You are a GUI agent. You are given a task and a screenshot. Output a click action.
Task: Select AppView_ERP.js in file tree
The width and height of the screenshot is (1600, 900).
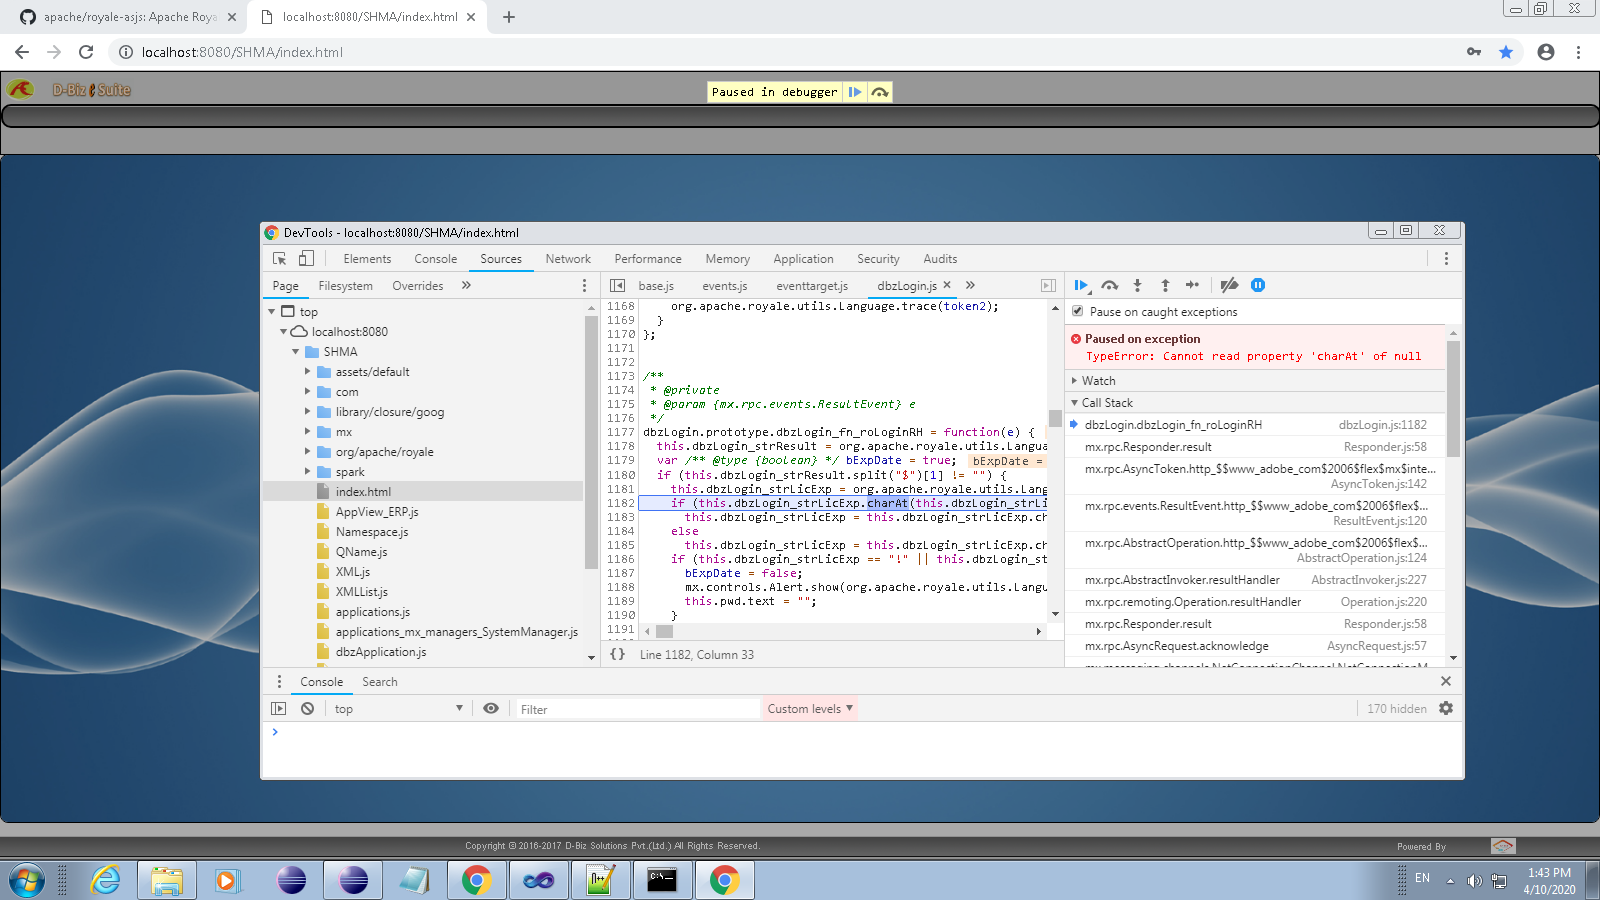tap(377, 512)
